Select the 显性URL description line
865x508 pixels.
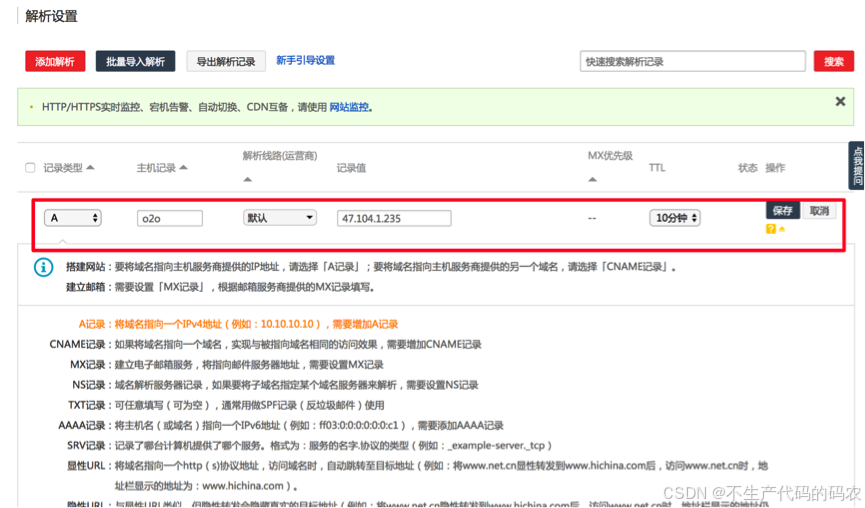pyautogui.click(x=418, y=475)
